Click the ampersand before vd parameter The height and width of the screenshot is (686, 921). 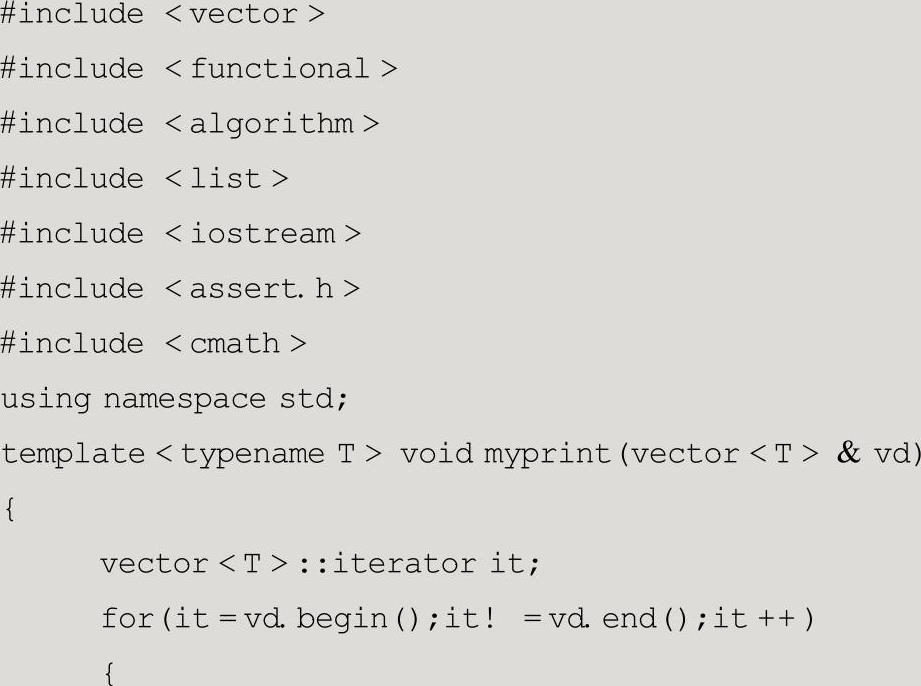click(x=848, y=453)
